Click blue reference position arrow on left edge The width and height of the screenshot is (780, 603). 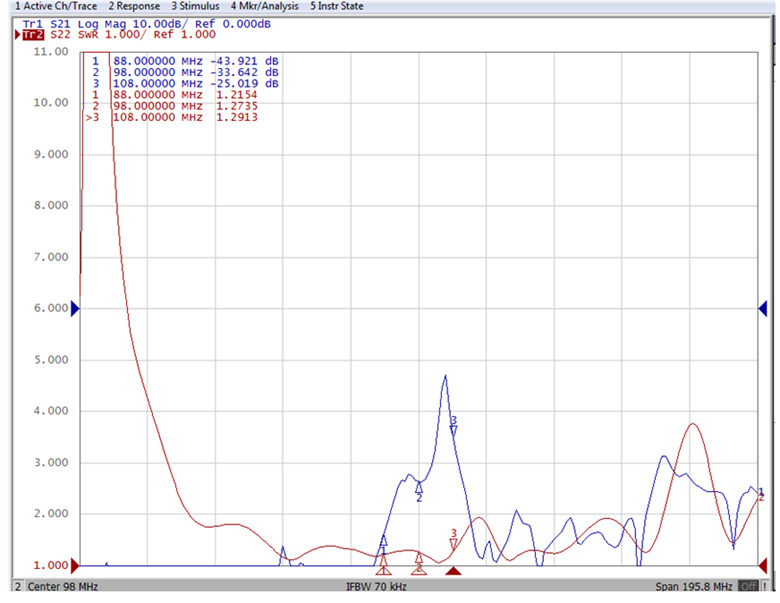[x=74, y=309]
